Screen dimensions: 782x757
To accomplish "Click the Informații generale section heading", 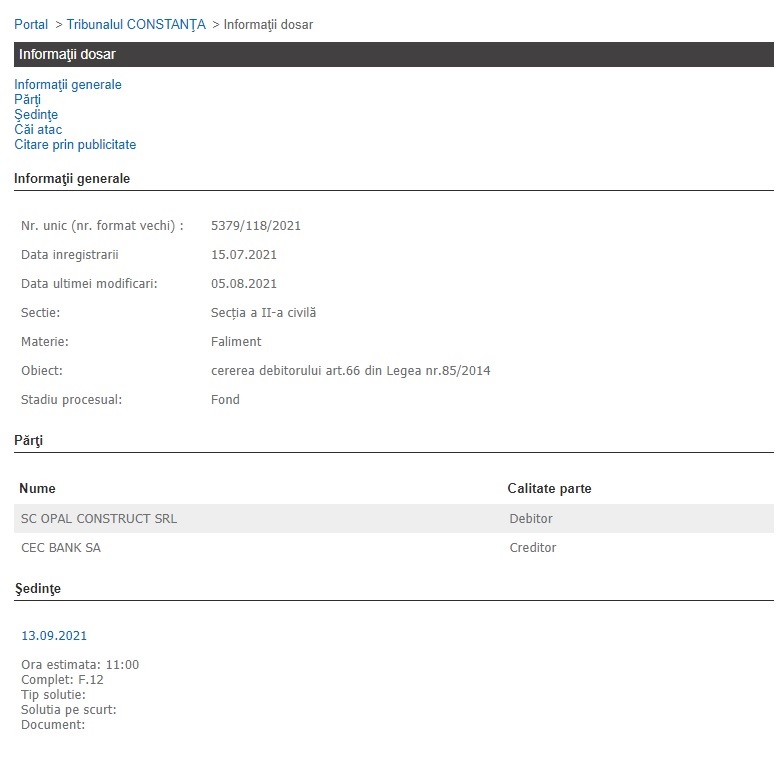I will (72, 179).
